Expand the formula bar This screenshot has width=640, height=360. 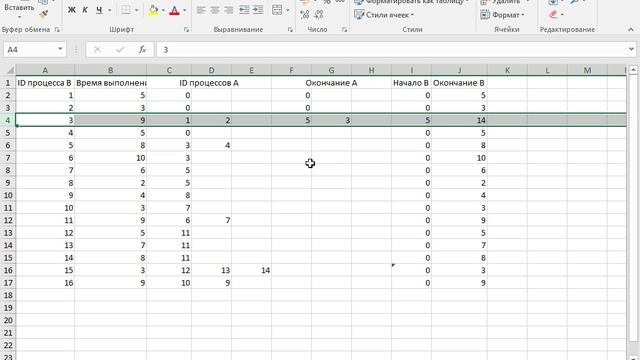pyautogui.click(x=631, y=49)
